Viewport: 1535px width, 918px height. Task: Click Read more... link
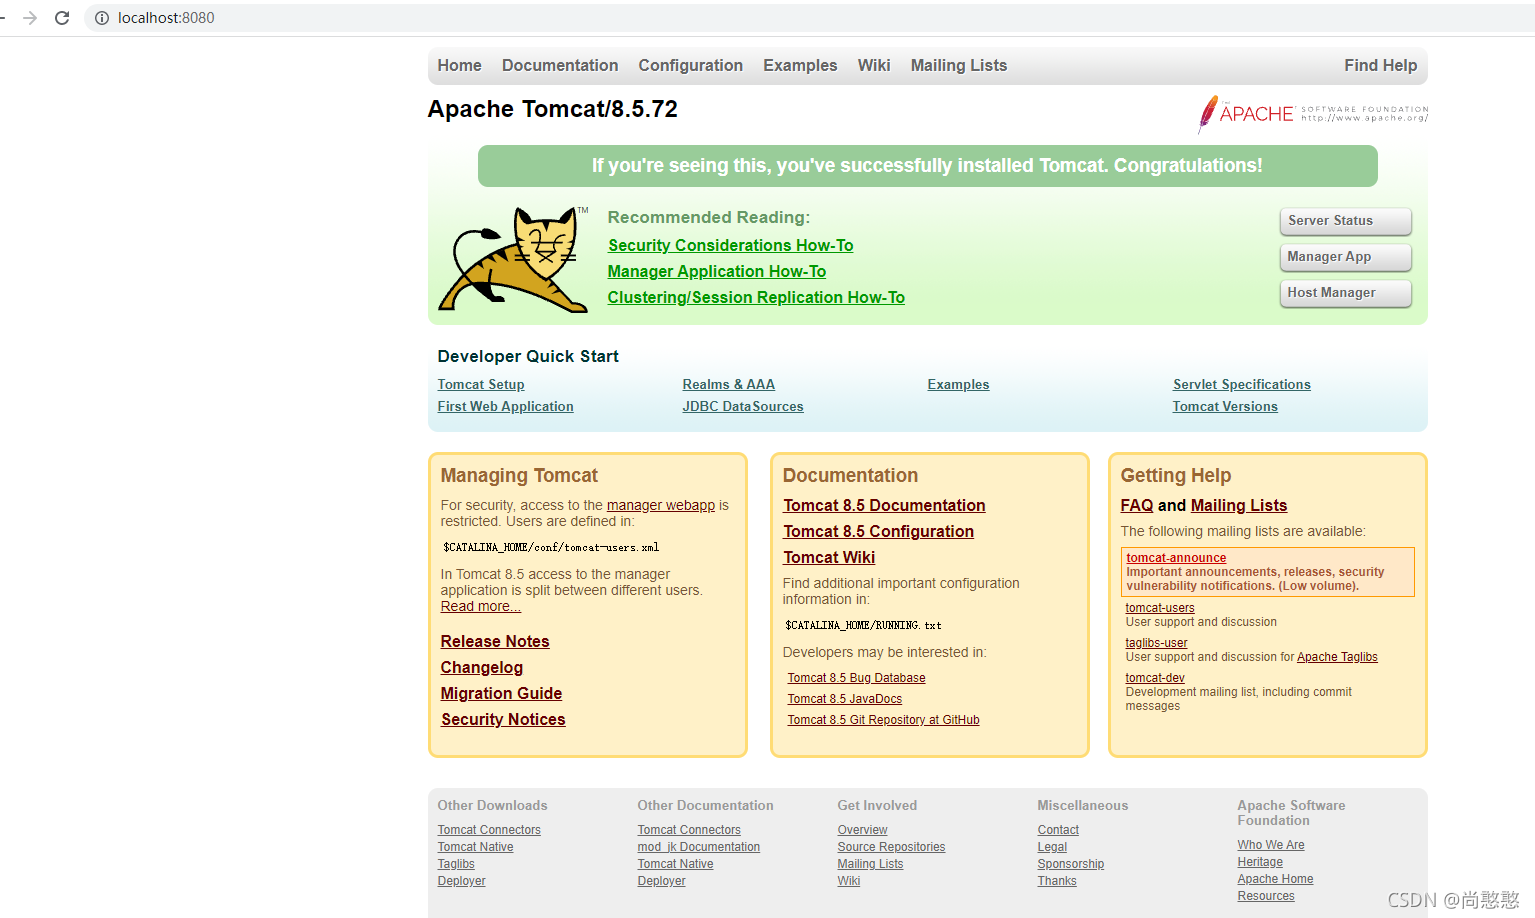tap(481, 606)
